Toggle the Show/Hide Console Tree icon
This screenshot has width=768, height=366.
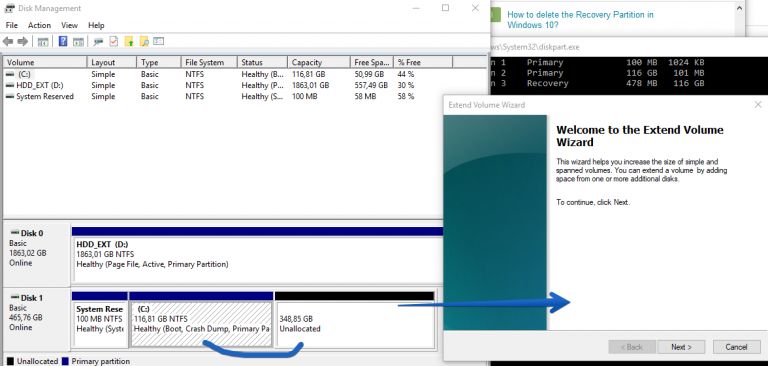point(43,42)
